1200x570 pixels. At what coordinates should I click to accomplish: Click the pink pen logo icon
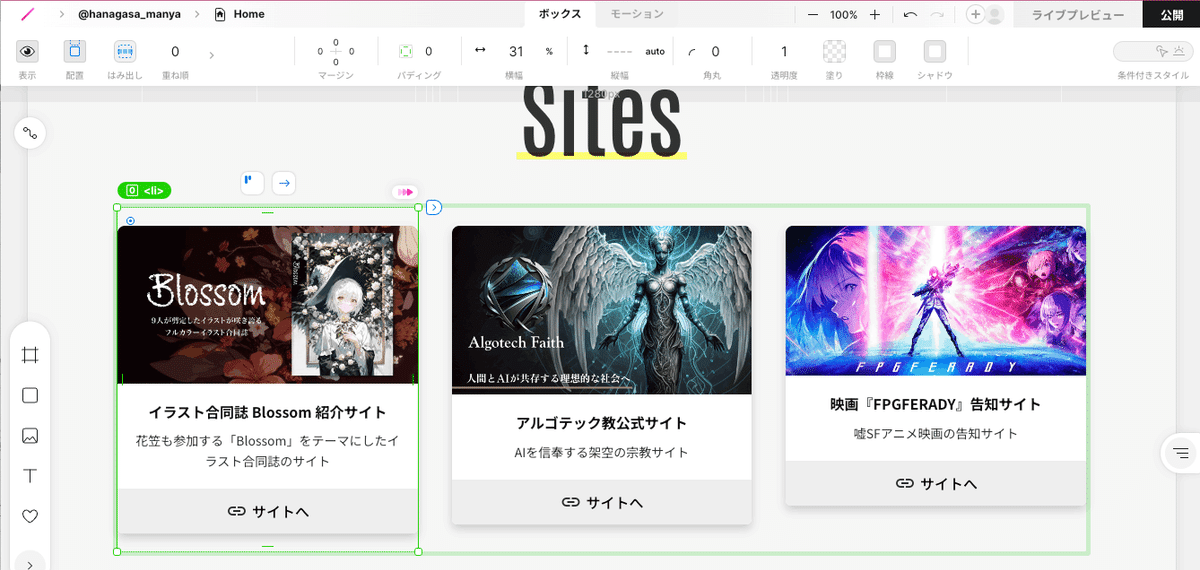pos(28,15)
